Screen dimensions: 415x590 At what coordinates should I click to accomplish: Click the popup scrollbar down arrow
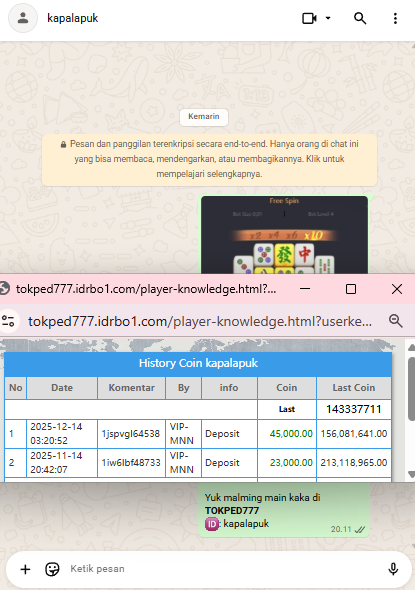point(411,474)
